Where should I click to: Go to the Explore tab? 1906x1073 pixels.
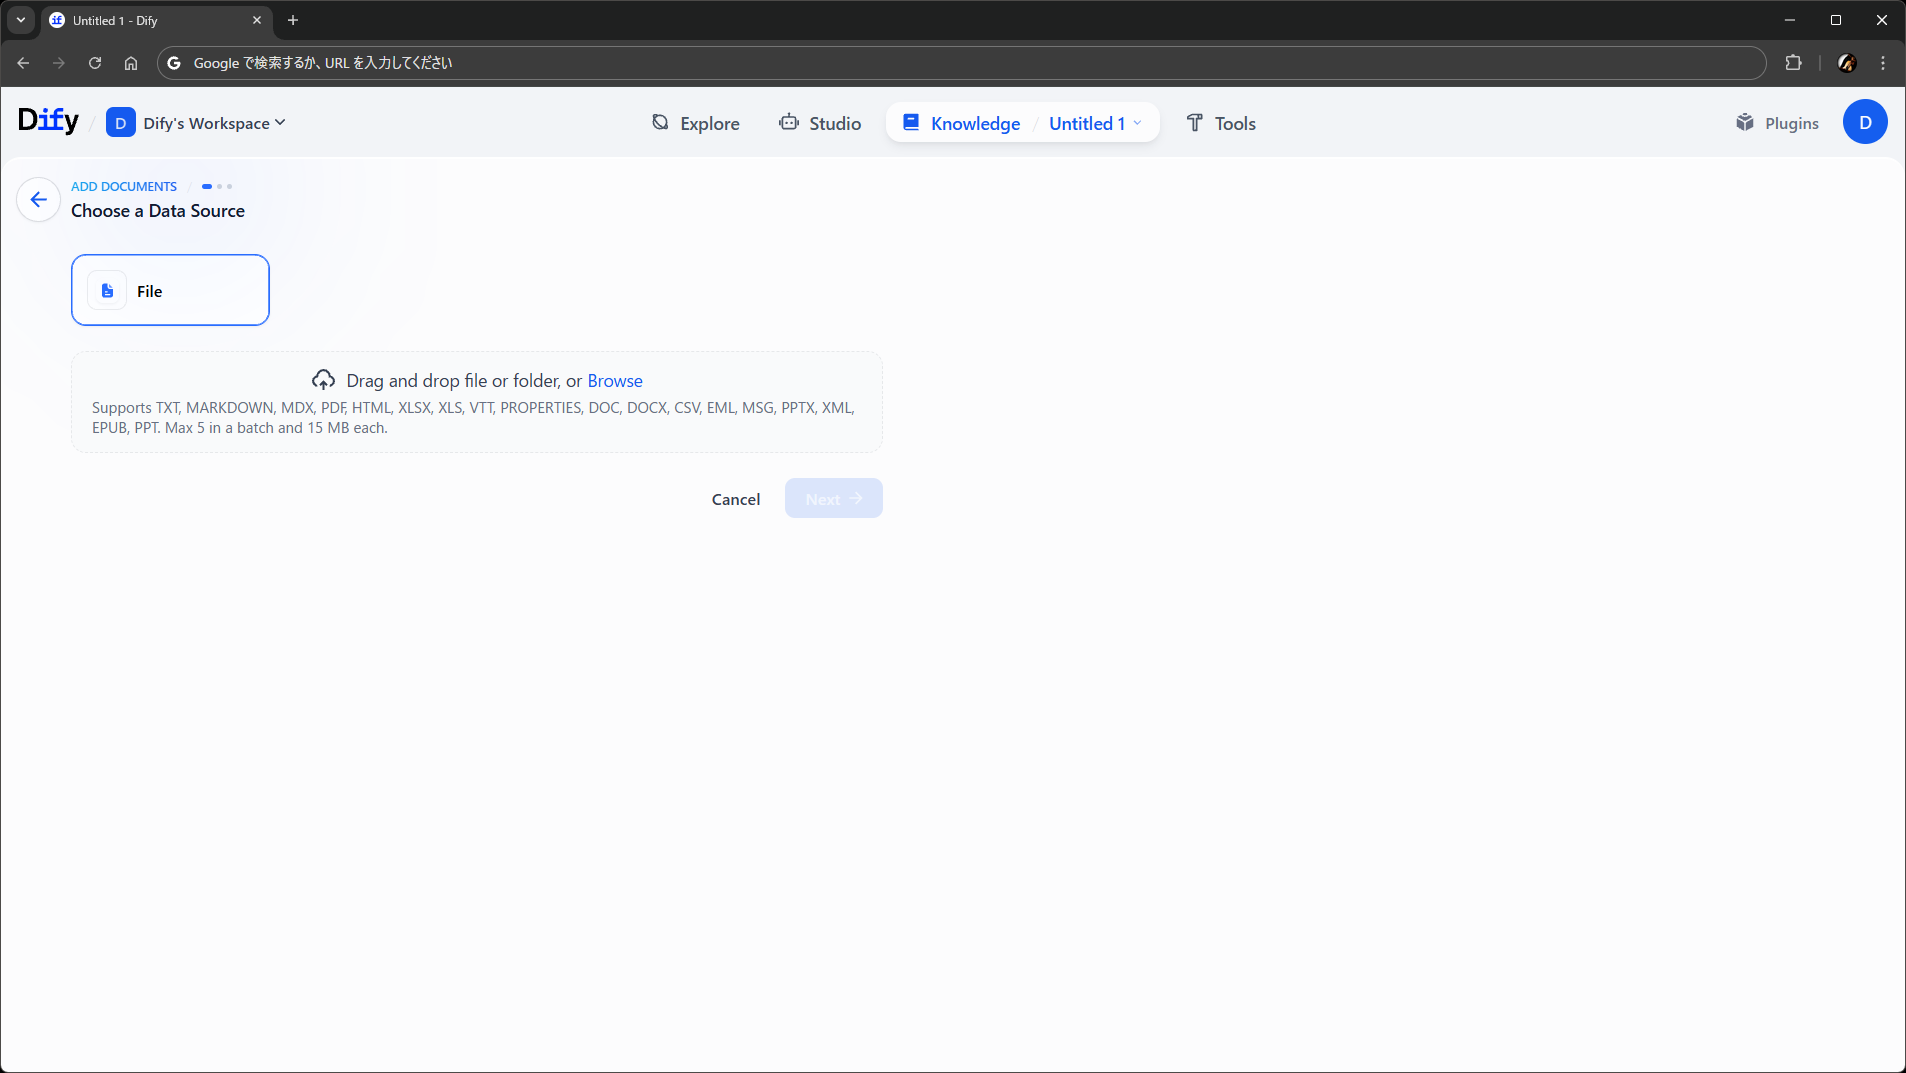click(x=696, y=123)
